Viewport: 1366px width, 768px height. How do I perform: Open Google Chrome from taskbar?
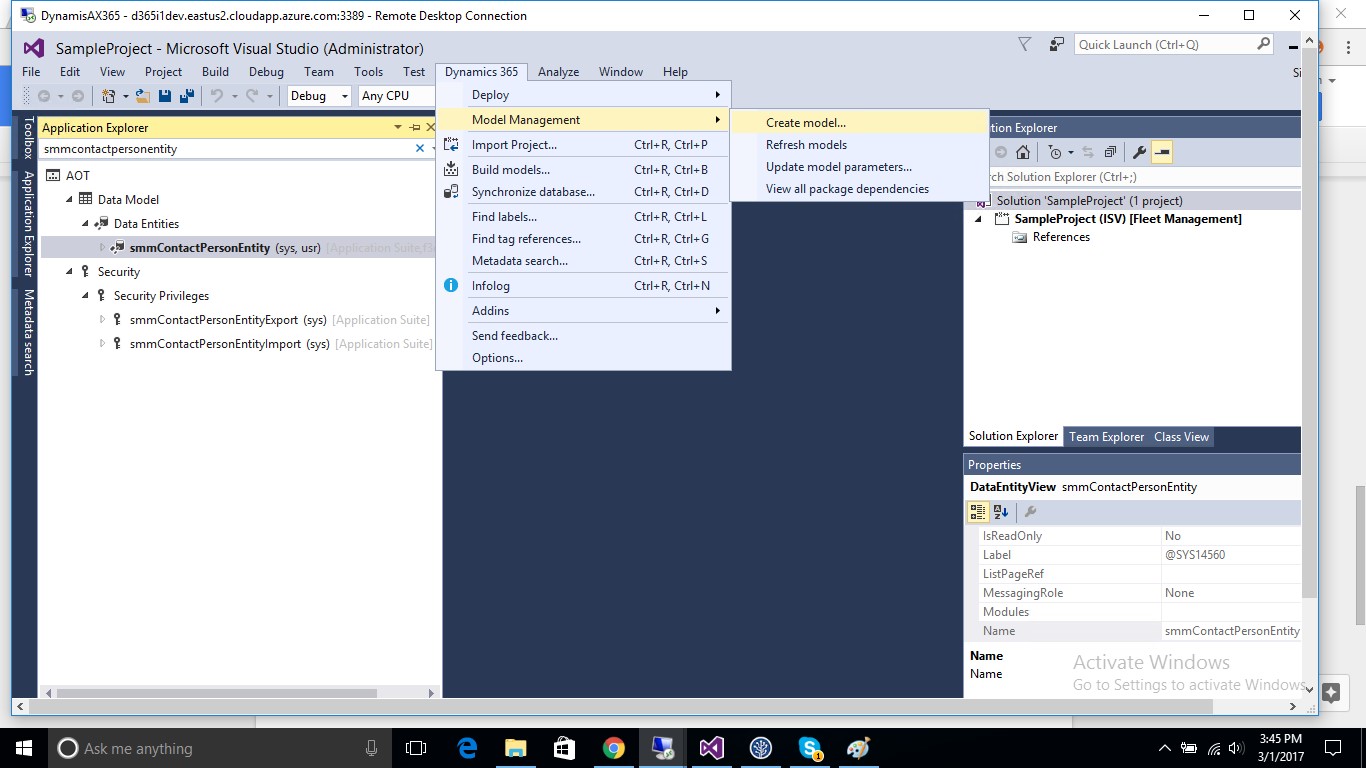coord(614,748)
